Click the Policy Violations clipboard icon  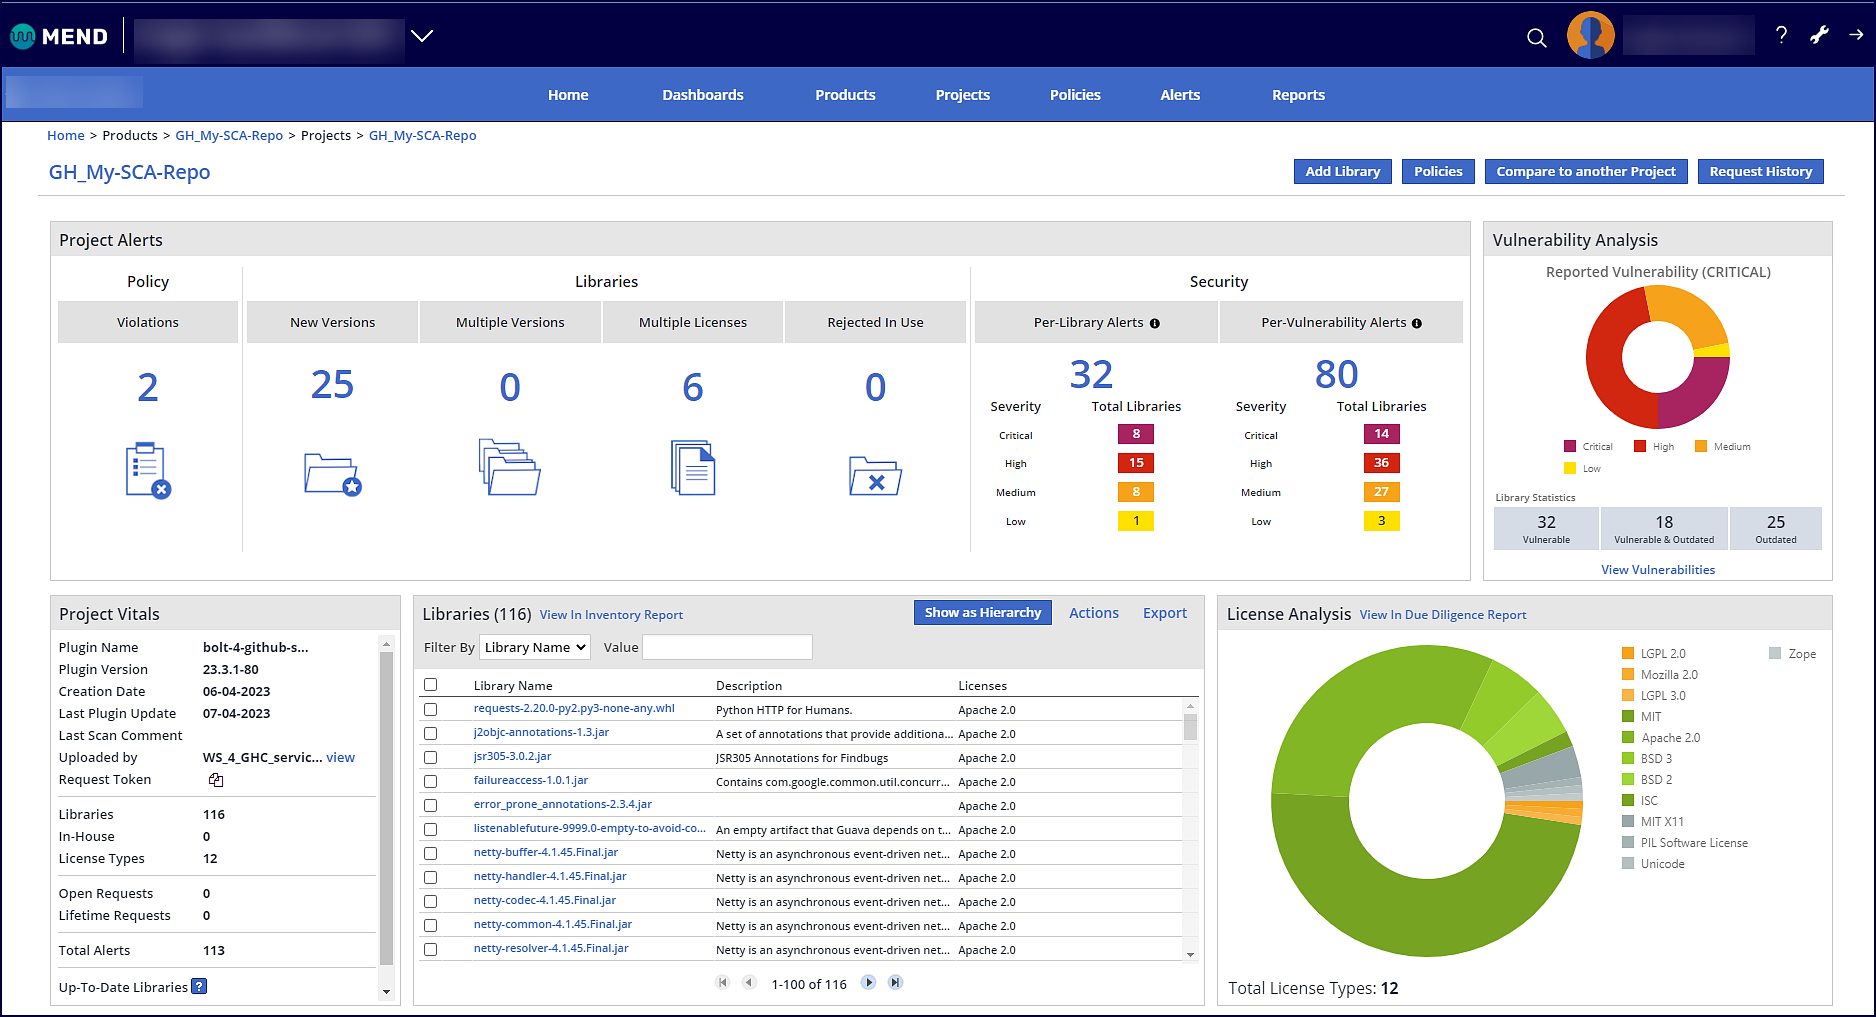tap(147, 470)
